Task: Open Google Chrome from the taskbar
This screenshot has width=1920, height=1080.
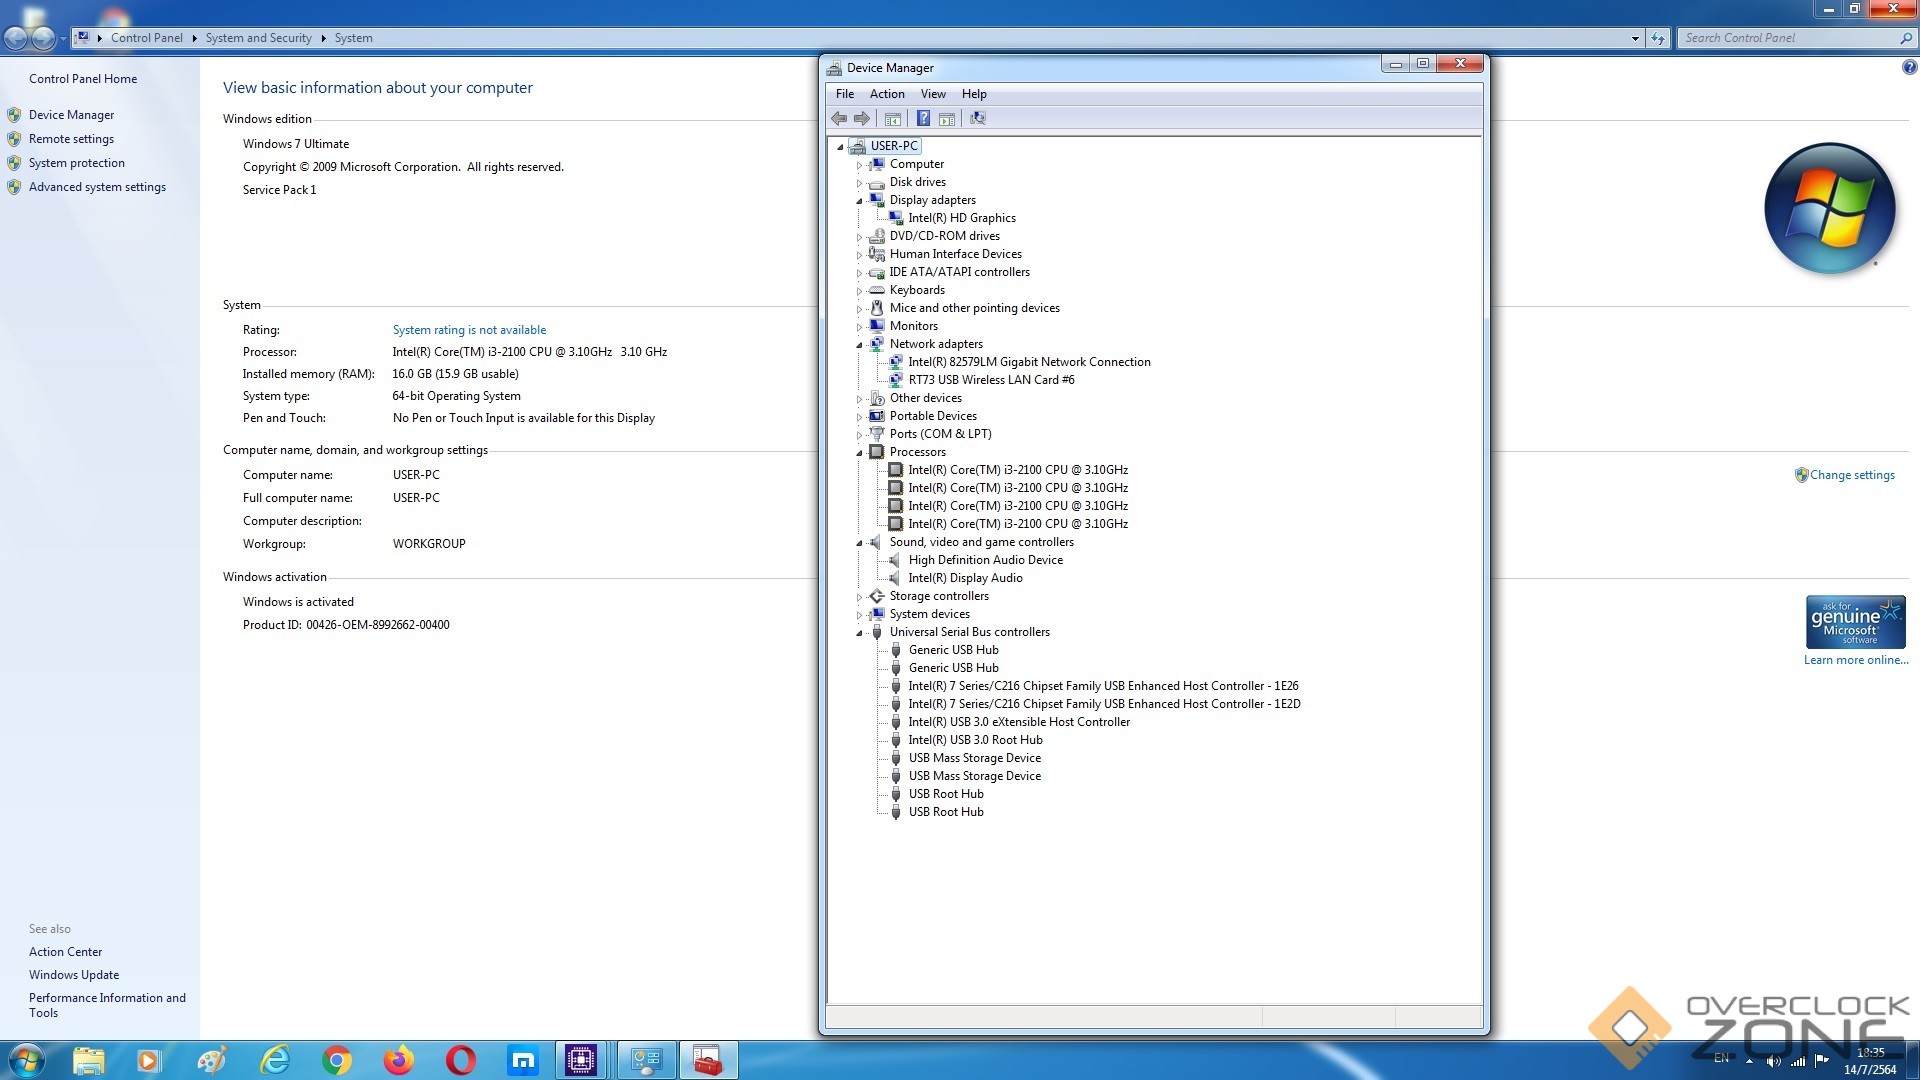Action: pyautogui.click(x=337, y=1060)
